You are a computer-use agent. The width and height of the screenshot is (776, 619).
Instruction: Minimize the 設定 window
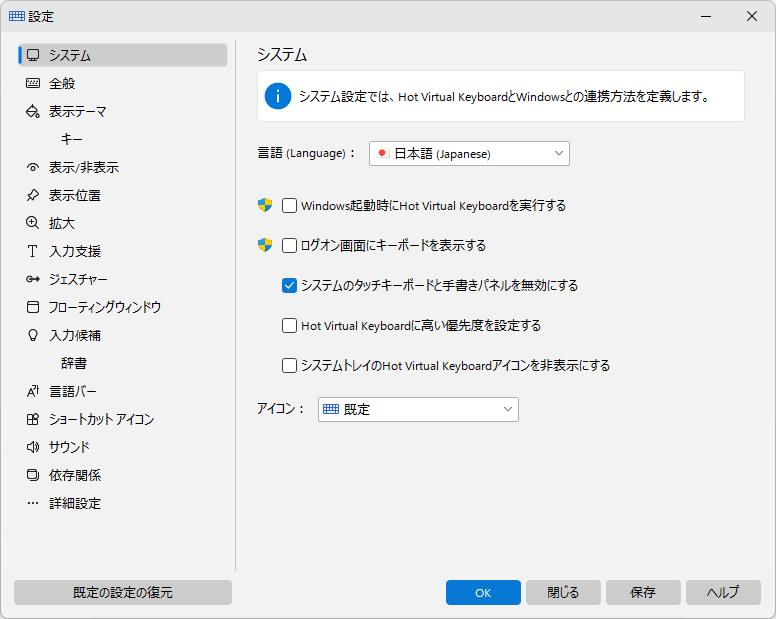[706, 16]
